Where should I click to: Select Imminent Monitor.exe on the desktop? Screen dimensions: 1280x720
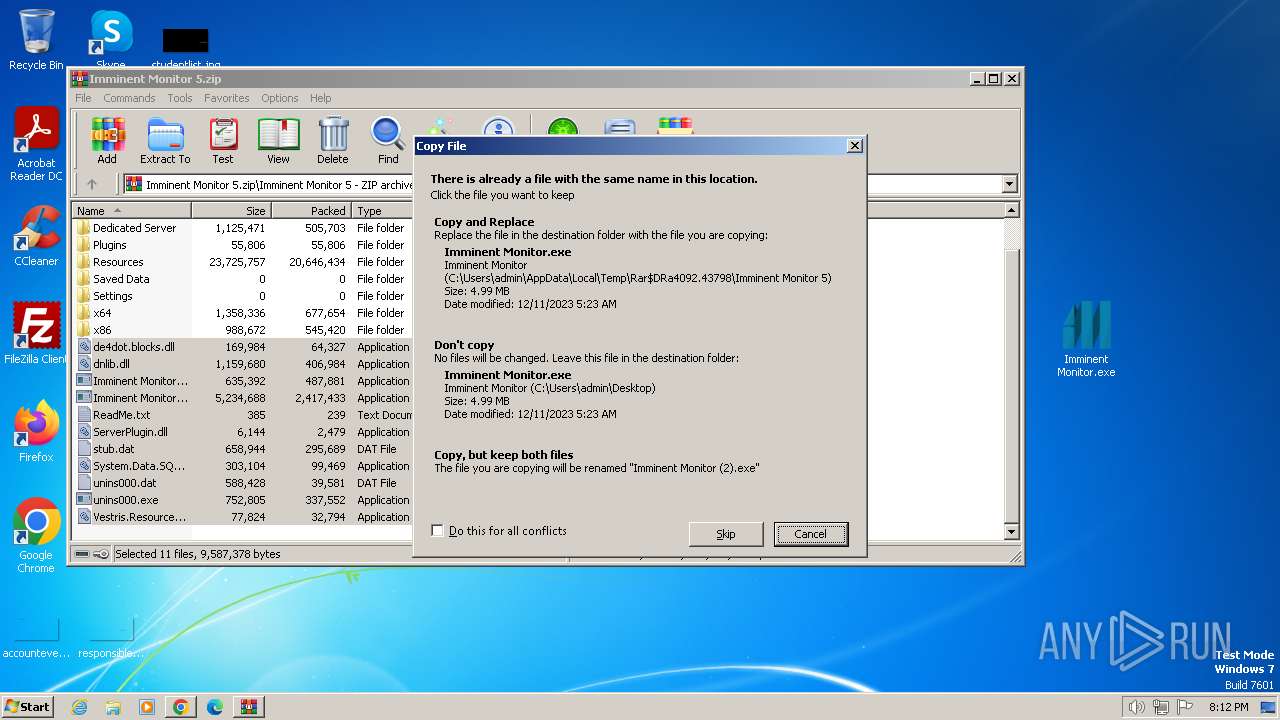point(1086,339)
